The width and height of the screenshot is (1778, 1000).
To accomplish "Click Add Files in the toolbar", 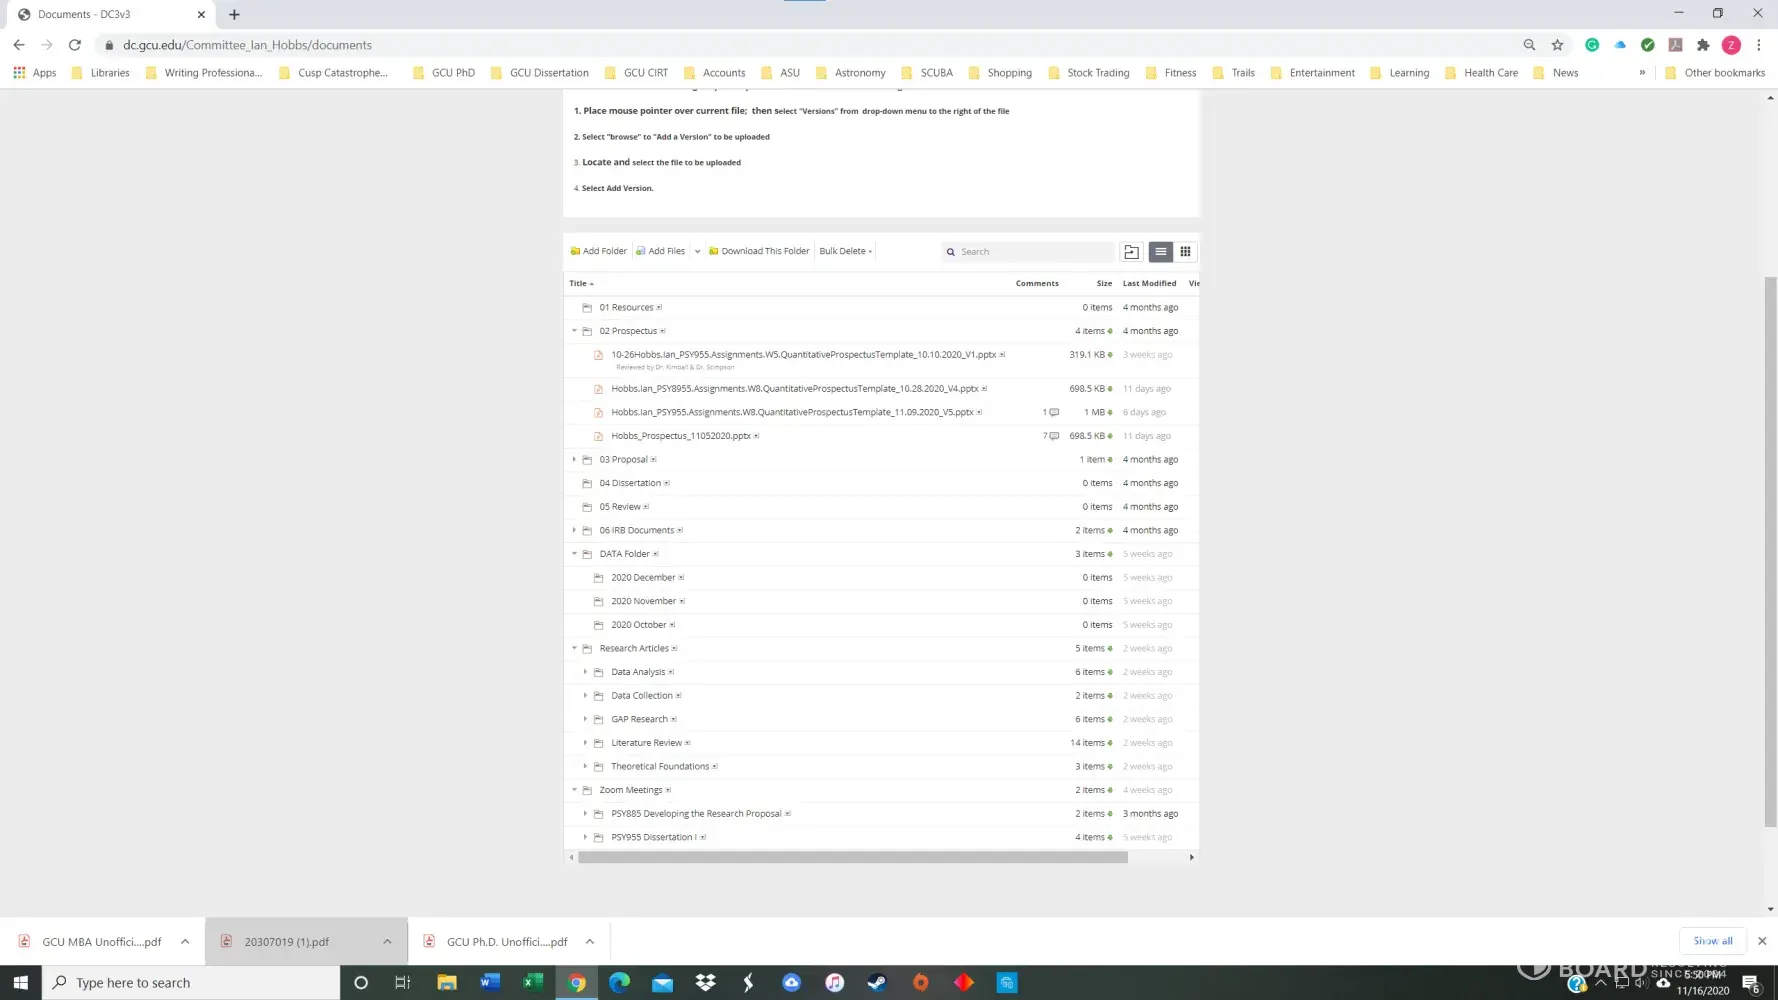I will click(661, 251).
